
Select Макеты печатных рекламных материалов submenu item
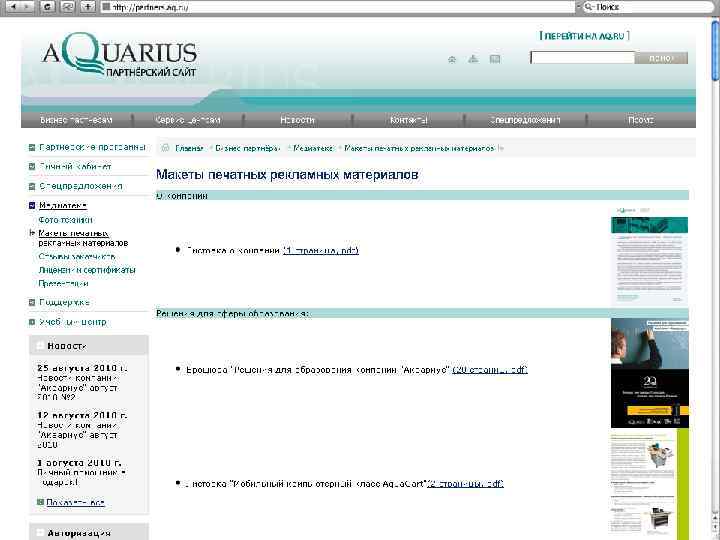coord(83,238)
